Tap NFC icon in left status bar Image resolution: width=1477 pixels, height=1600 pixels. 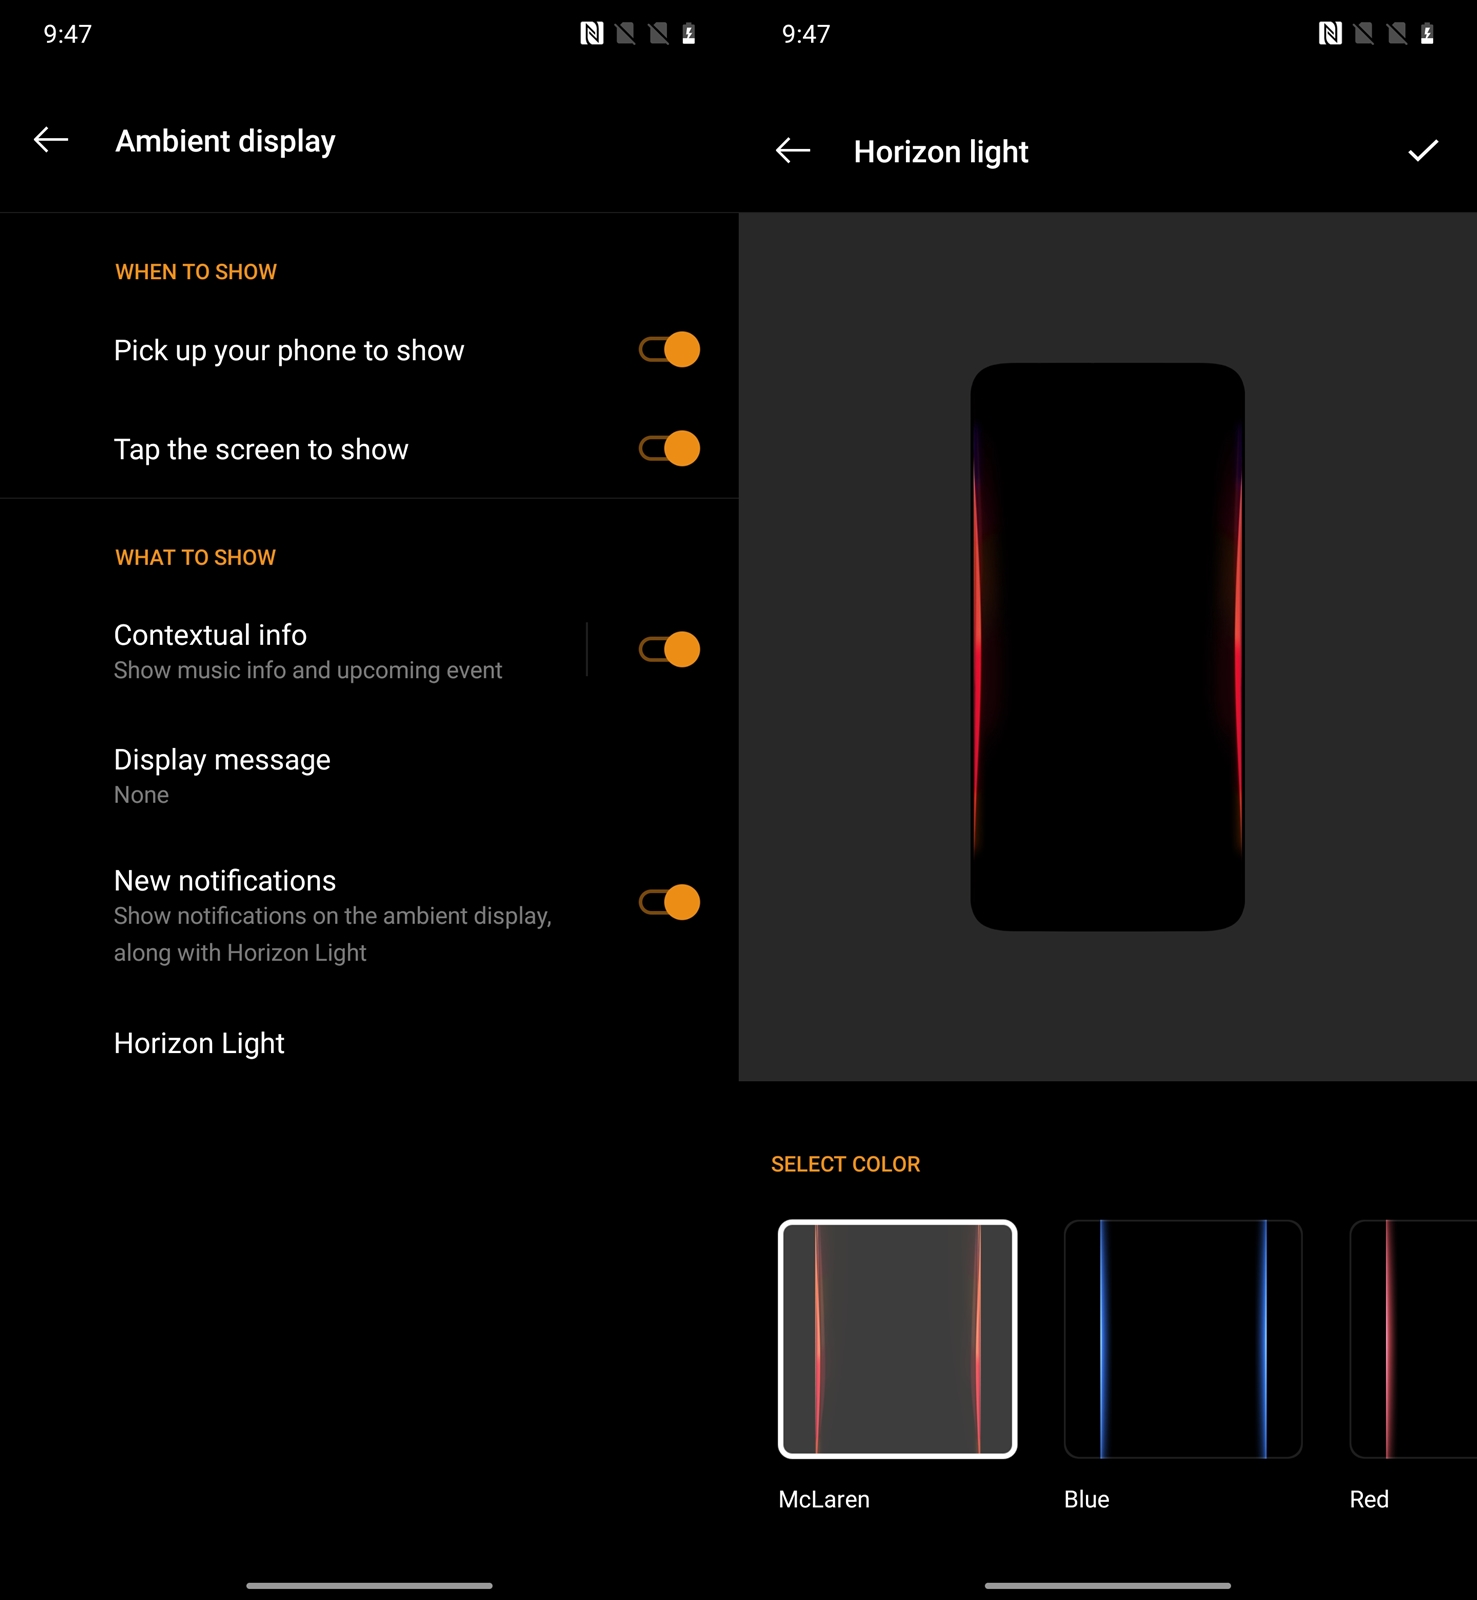click(x=591, y=34)
